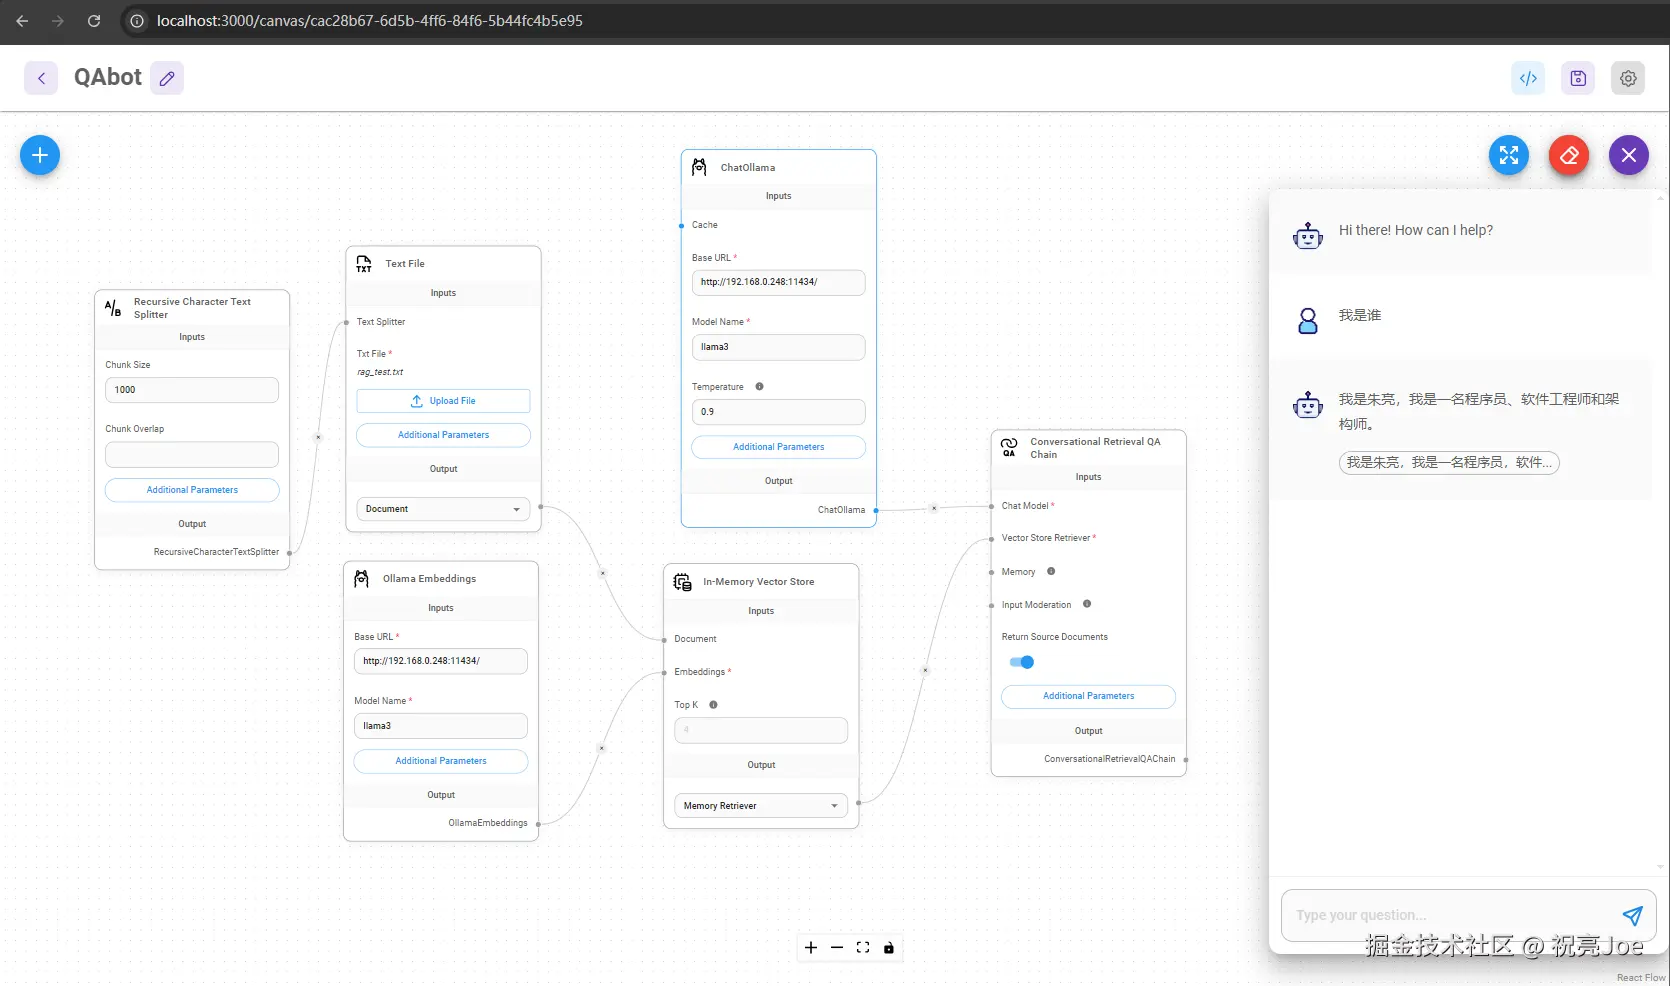View site information icon in the address bar

click(x=137, y=21)
